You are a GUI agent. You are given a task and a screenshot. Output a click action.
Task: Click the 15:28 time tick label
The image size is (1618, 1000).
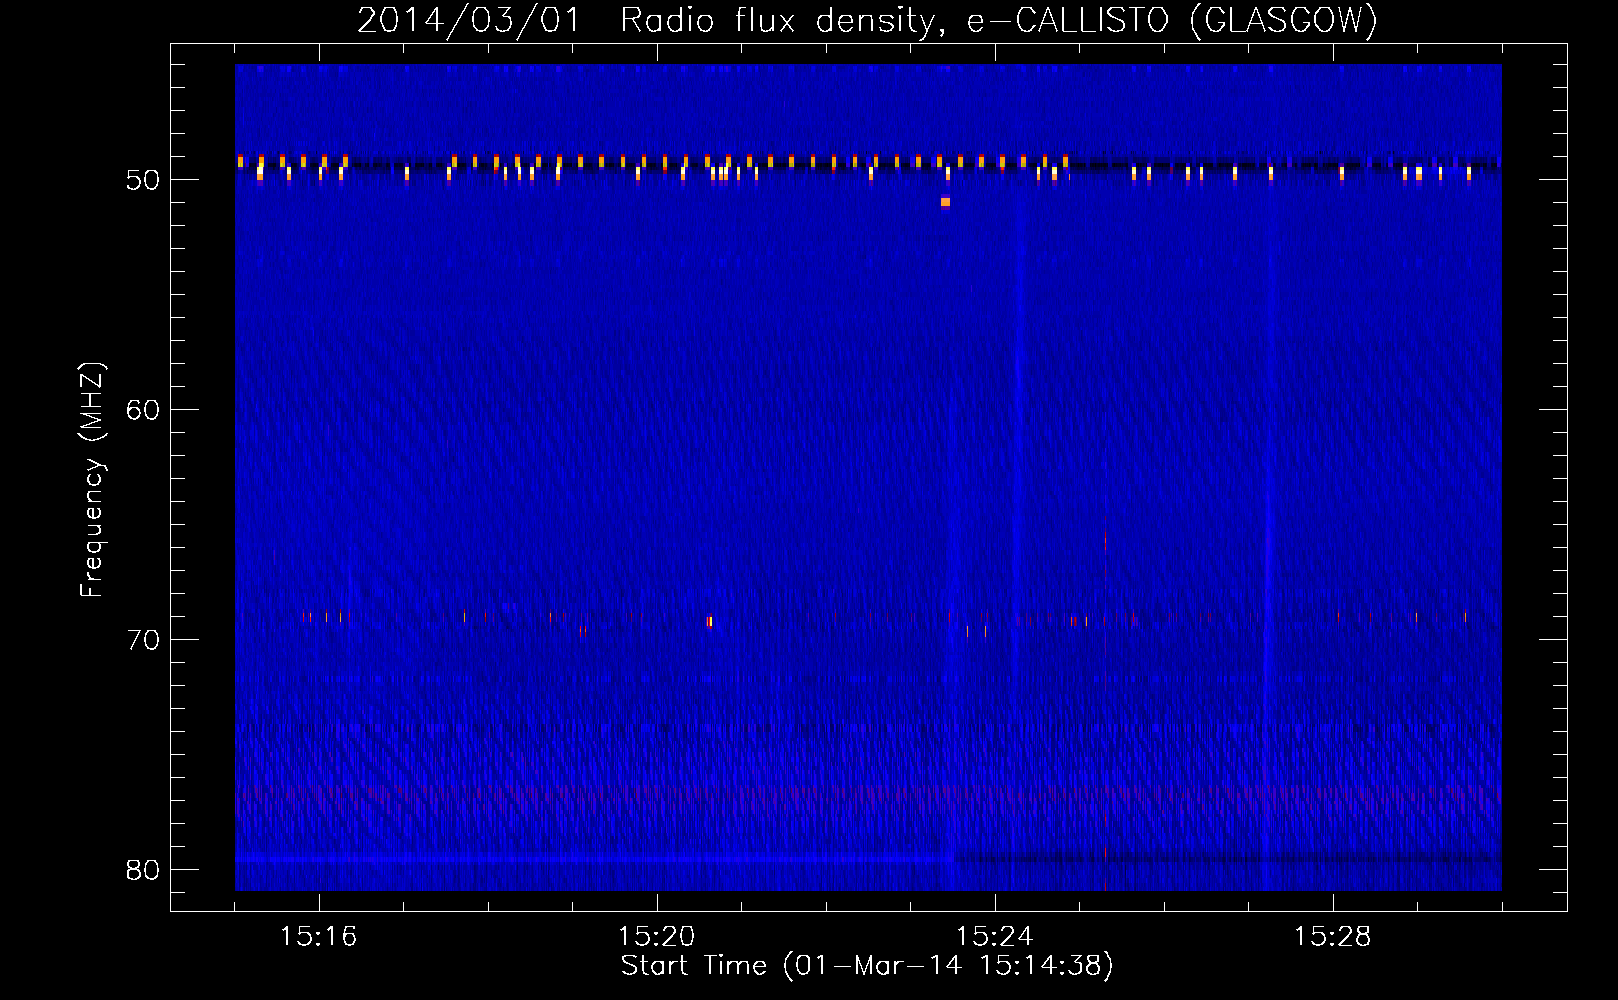coord(1332,936)
